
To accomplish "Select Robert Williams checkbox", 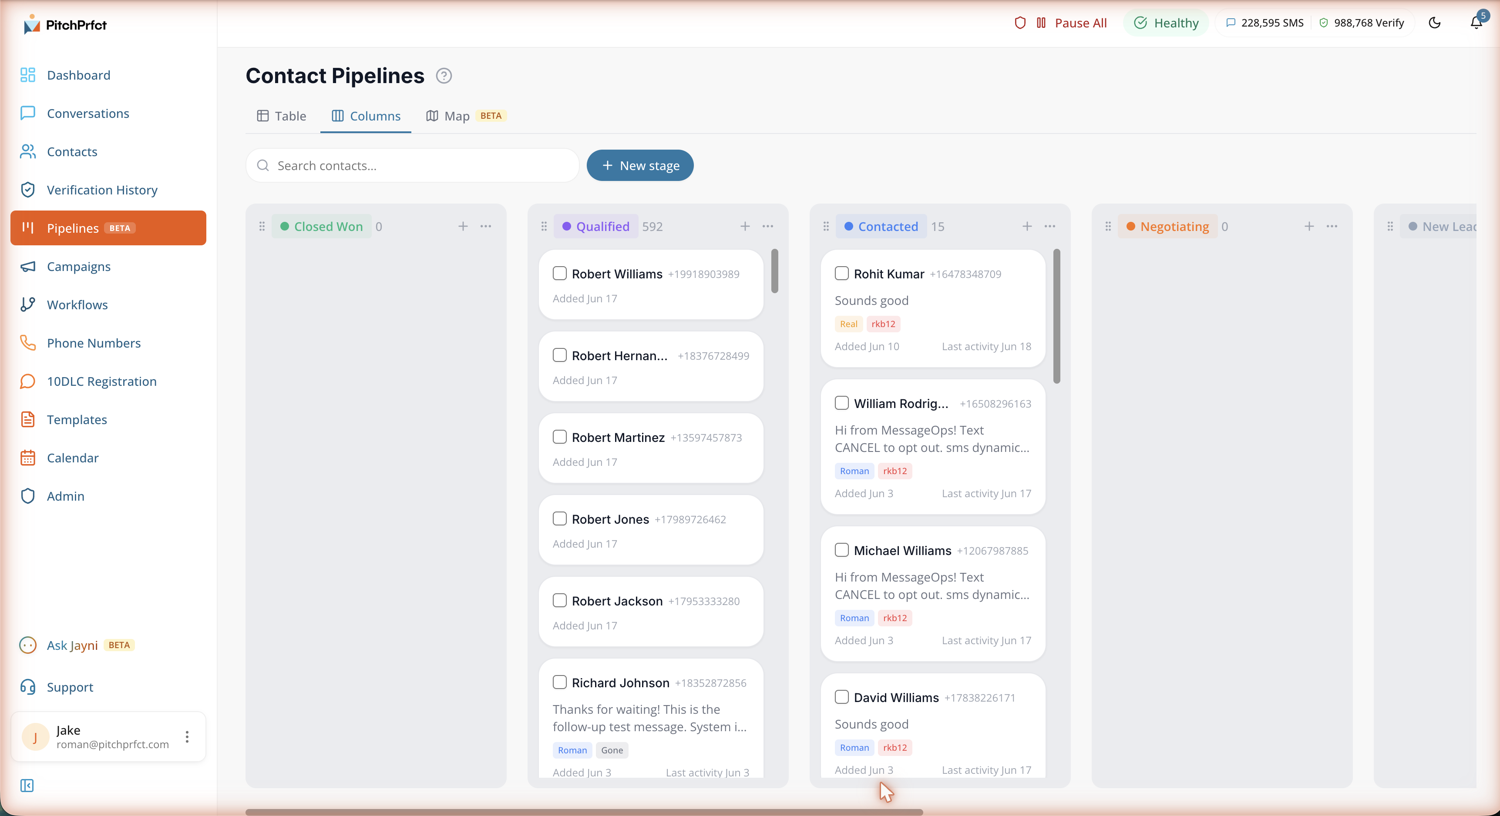I will pyautogui.click(x=560, y=273).
